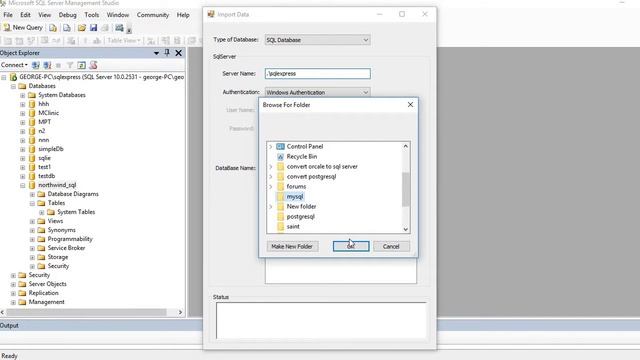Open the Type of Database dropdown
Viewport: 640px width, 360px height.
(x=317, y=40)
